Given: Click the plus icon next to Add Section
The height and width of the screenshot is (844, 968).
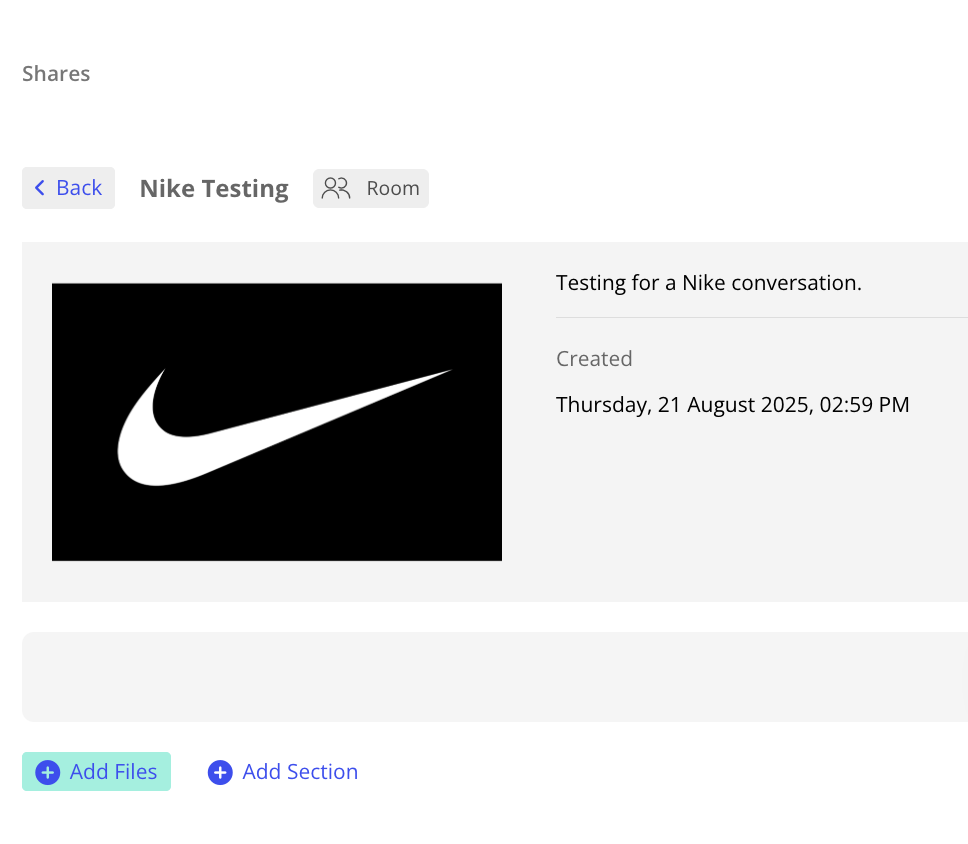Looking at the screenshot, I should pos(220,772).
